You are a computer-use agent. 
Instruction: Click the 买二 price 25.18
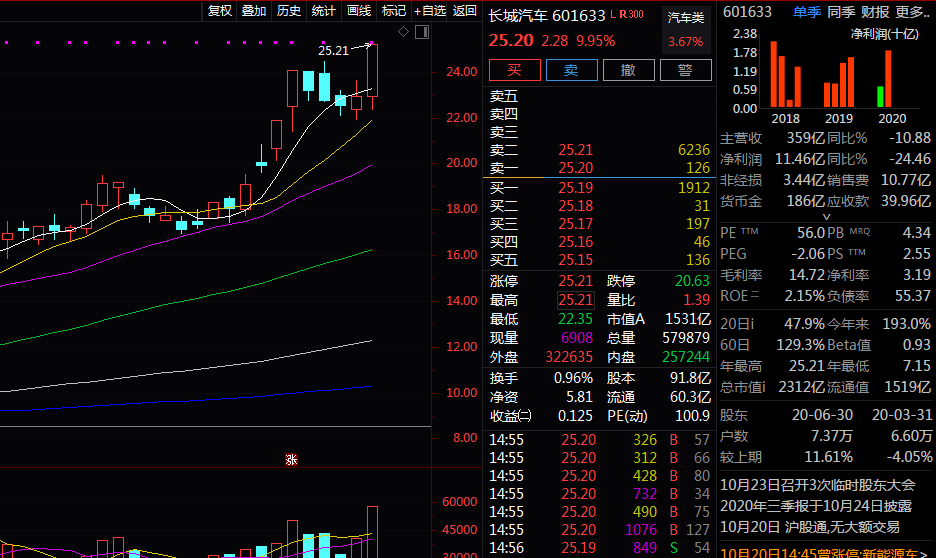click(575, 206)
